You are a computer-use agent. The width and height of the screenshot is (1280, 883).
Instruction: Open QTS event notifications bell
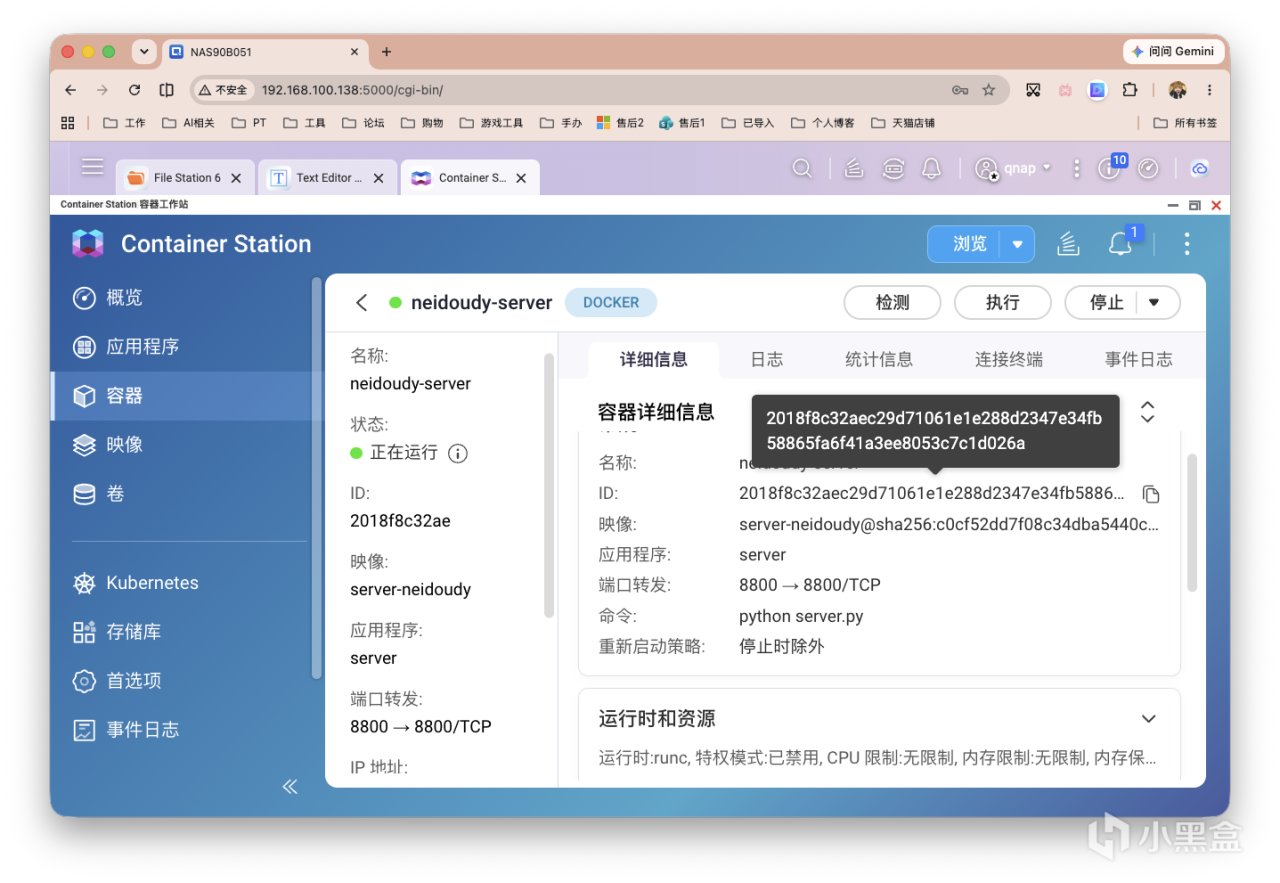pyautogui.click(x=931, y=169)
